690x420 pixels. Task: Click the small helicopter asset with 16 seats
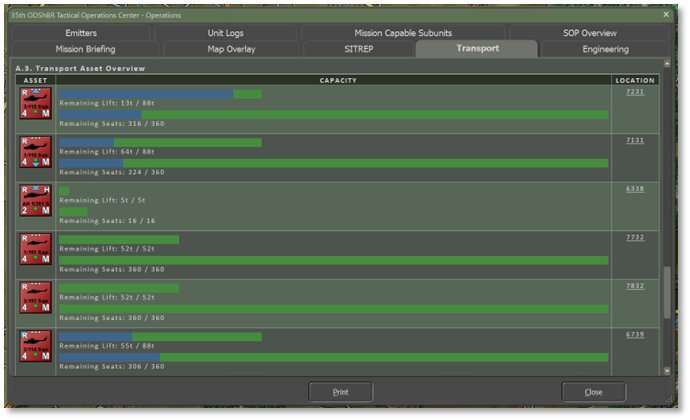(36, 200)
